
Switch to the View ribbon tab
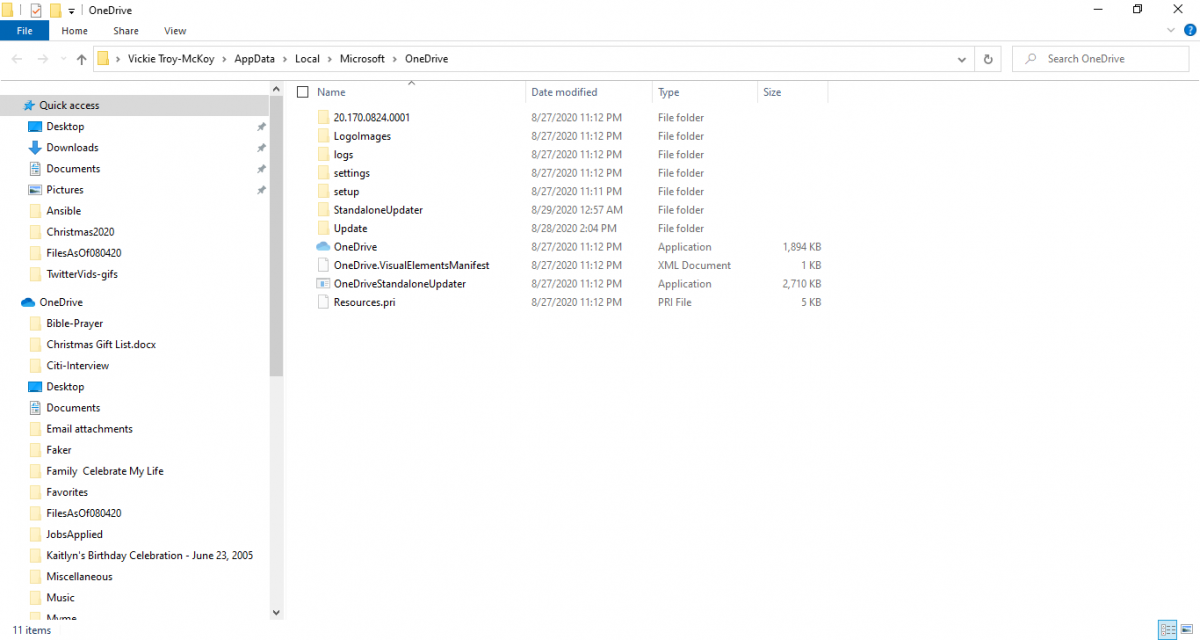pos(175,31)
